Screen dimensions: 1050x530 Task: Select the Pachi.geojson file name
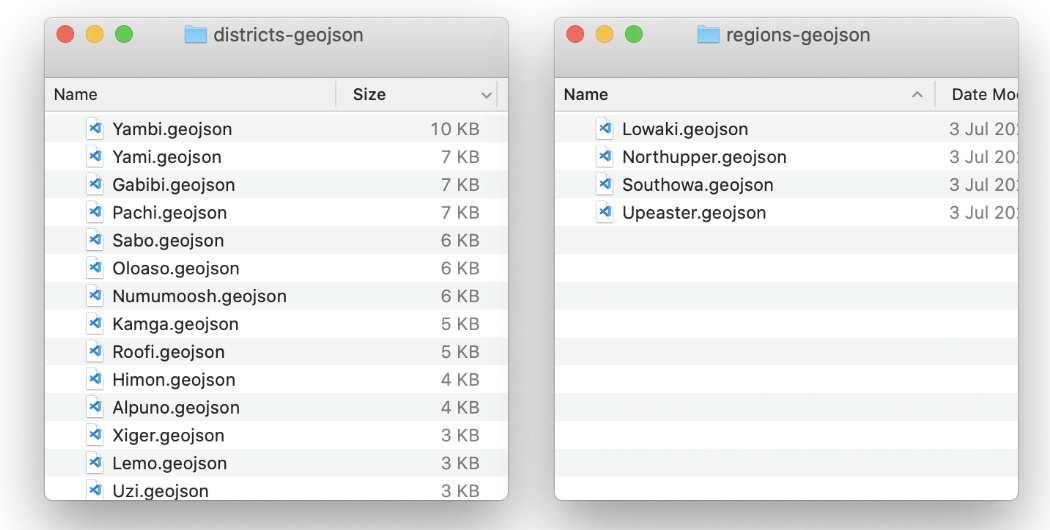click(169, 212)
